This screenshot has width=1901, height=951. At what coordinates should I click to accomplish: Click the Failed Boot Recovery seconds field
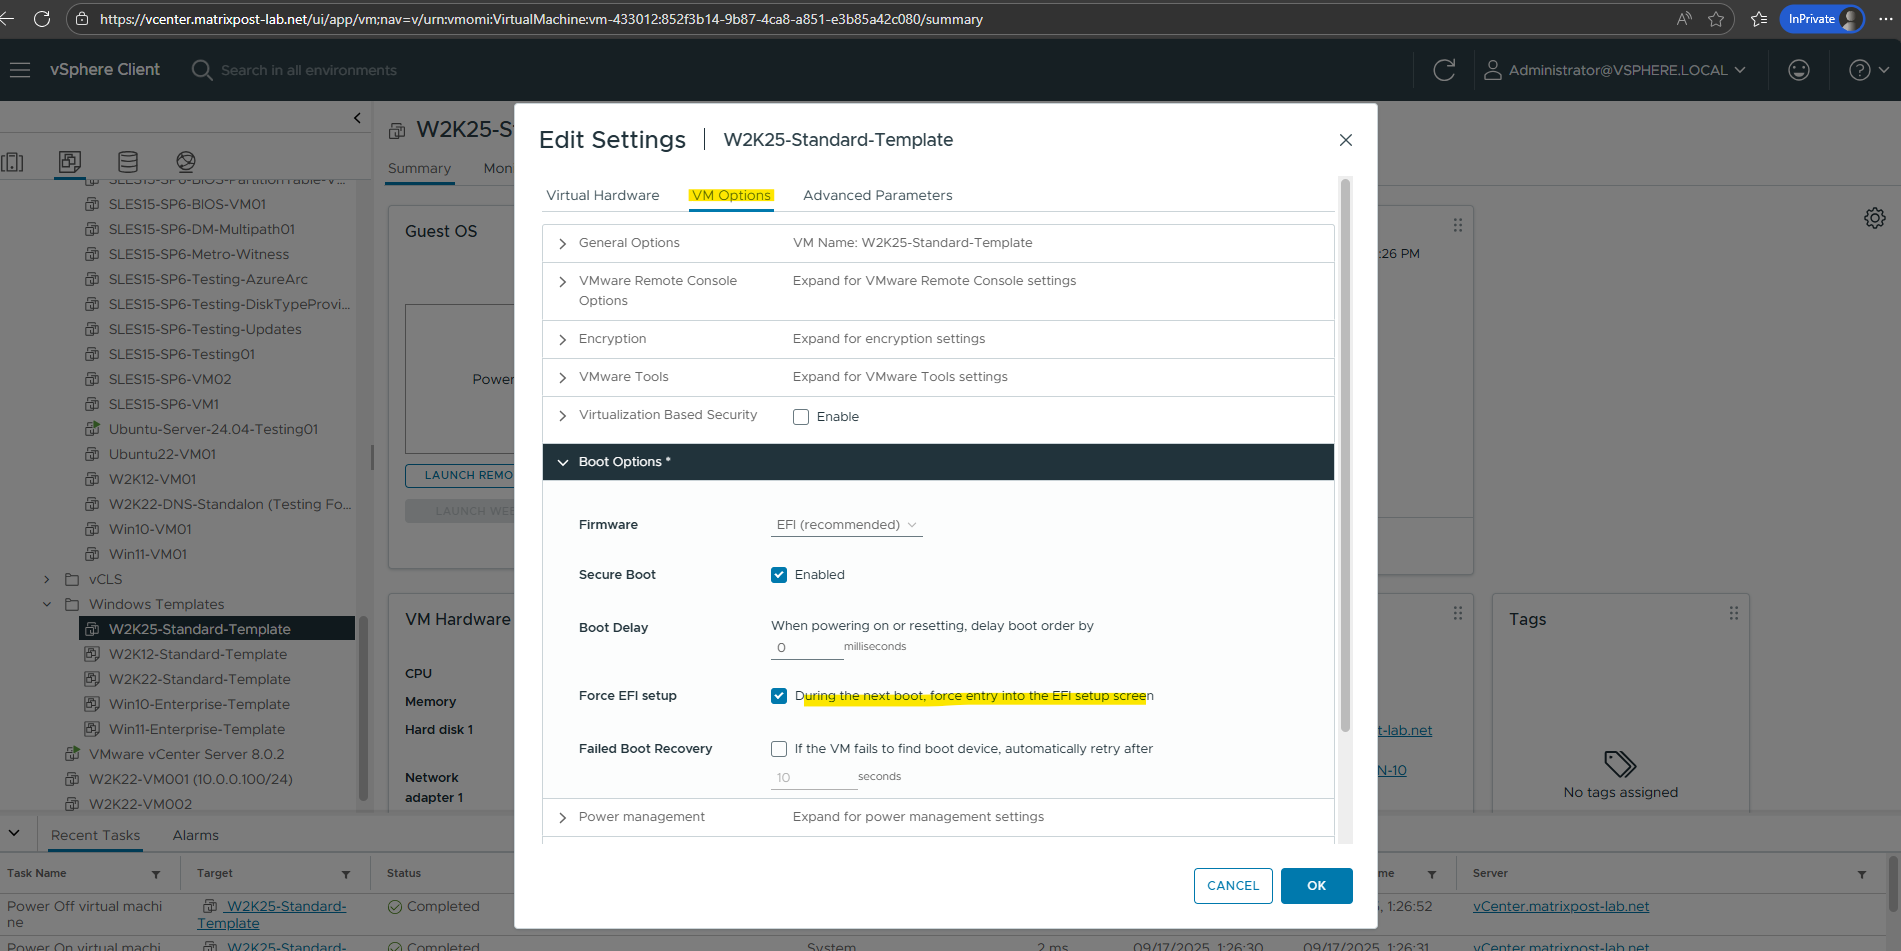[x=813, y=778]
